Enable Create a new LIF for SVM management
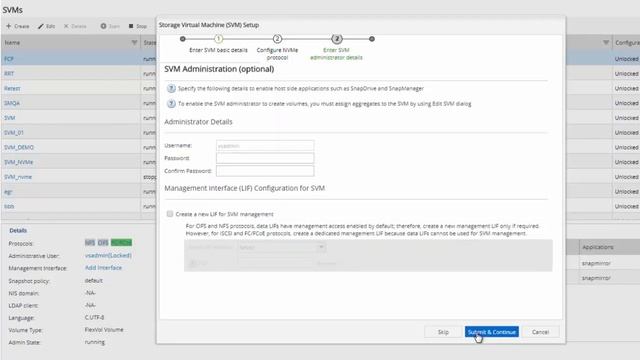The image size is (640, 360). (170, 214)
